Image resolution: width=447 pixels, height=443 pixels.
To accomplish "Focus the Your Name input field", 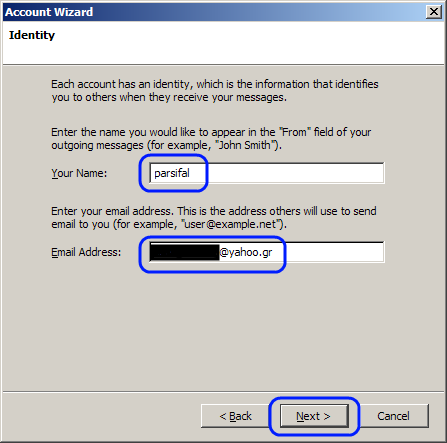I will click(267, 173).
